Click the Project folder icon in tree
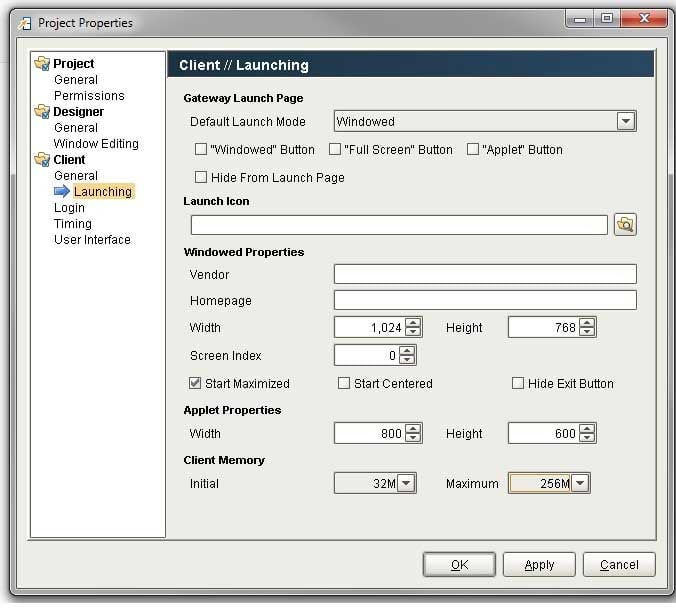This screenshot has width=676, height=608. [42, 64]
